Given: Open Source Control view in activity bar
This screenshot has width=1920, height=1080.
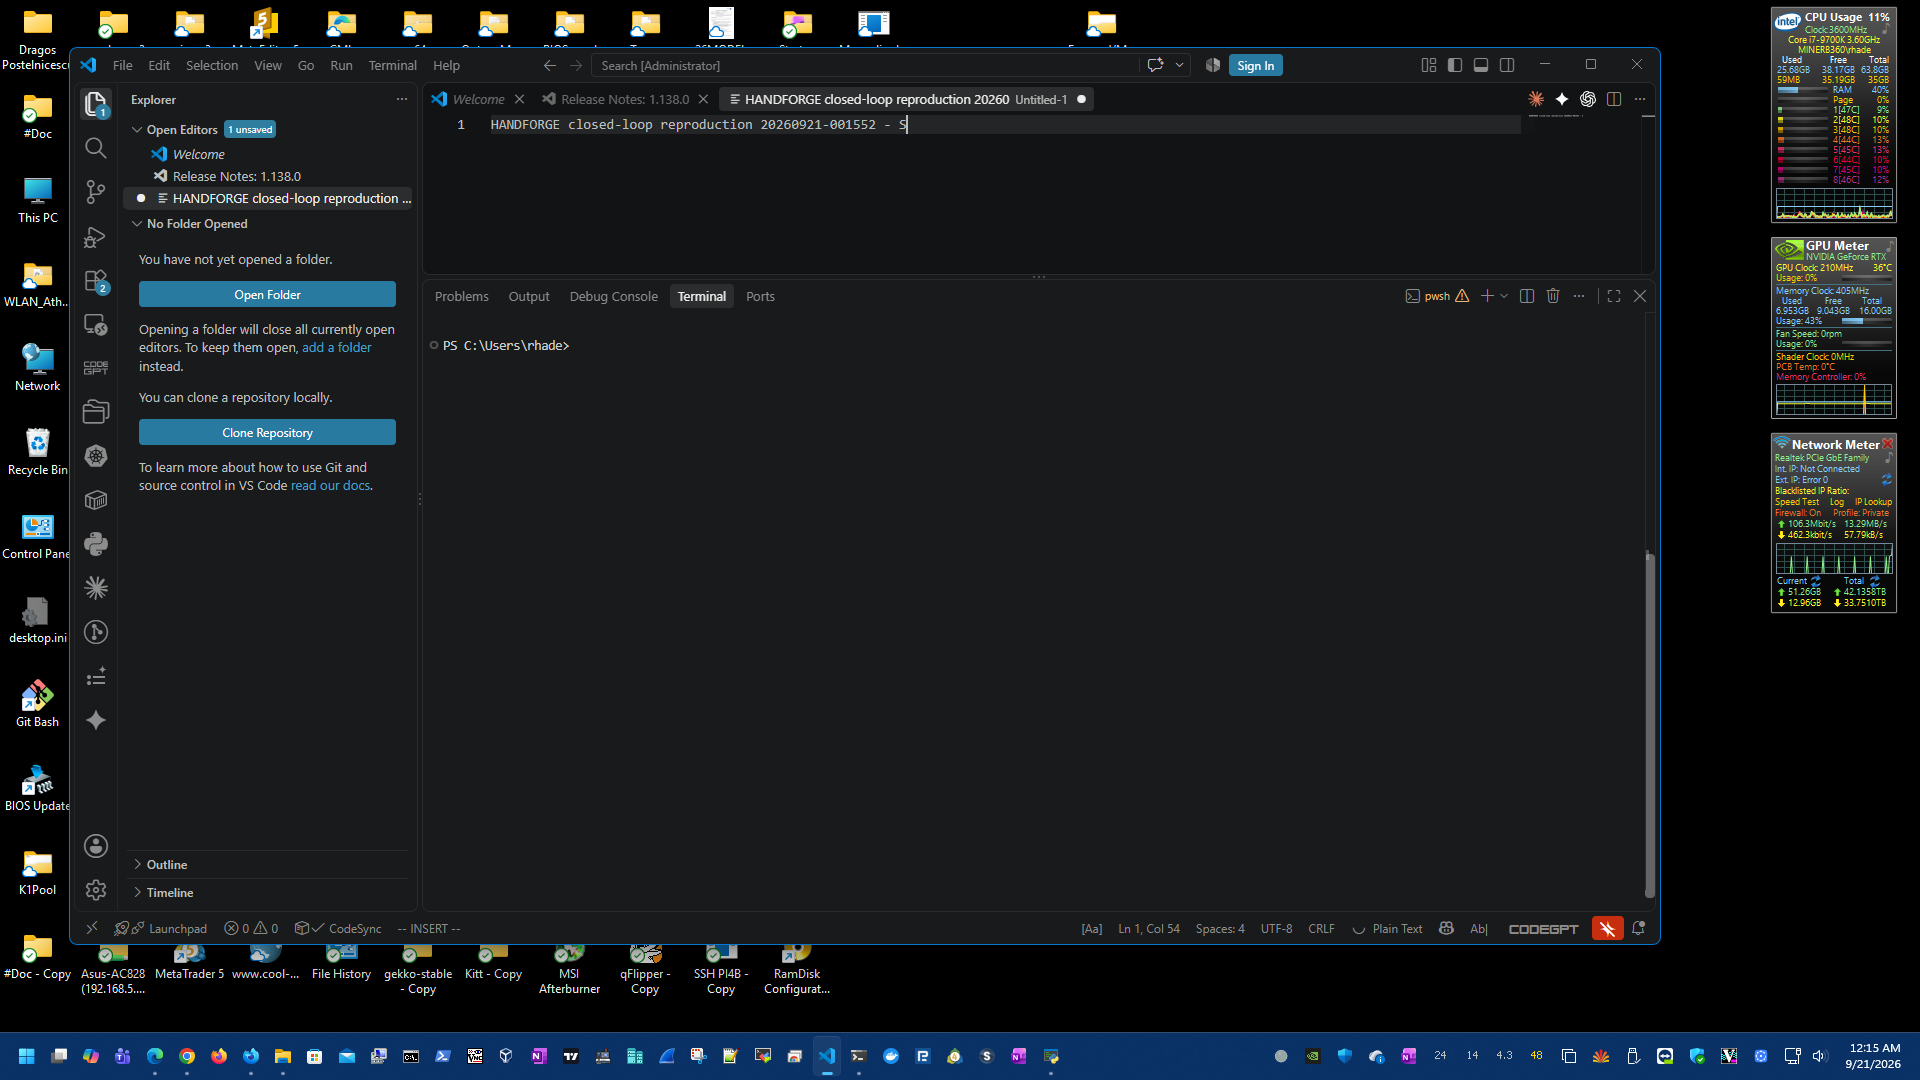Looking at the screenshot, I should point(96,192).
